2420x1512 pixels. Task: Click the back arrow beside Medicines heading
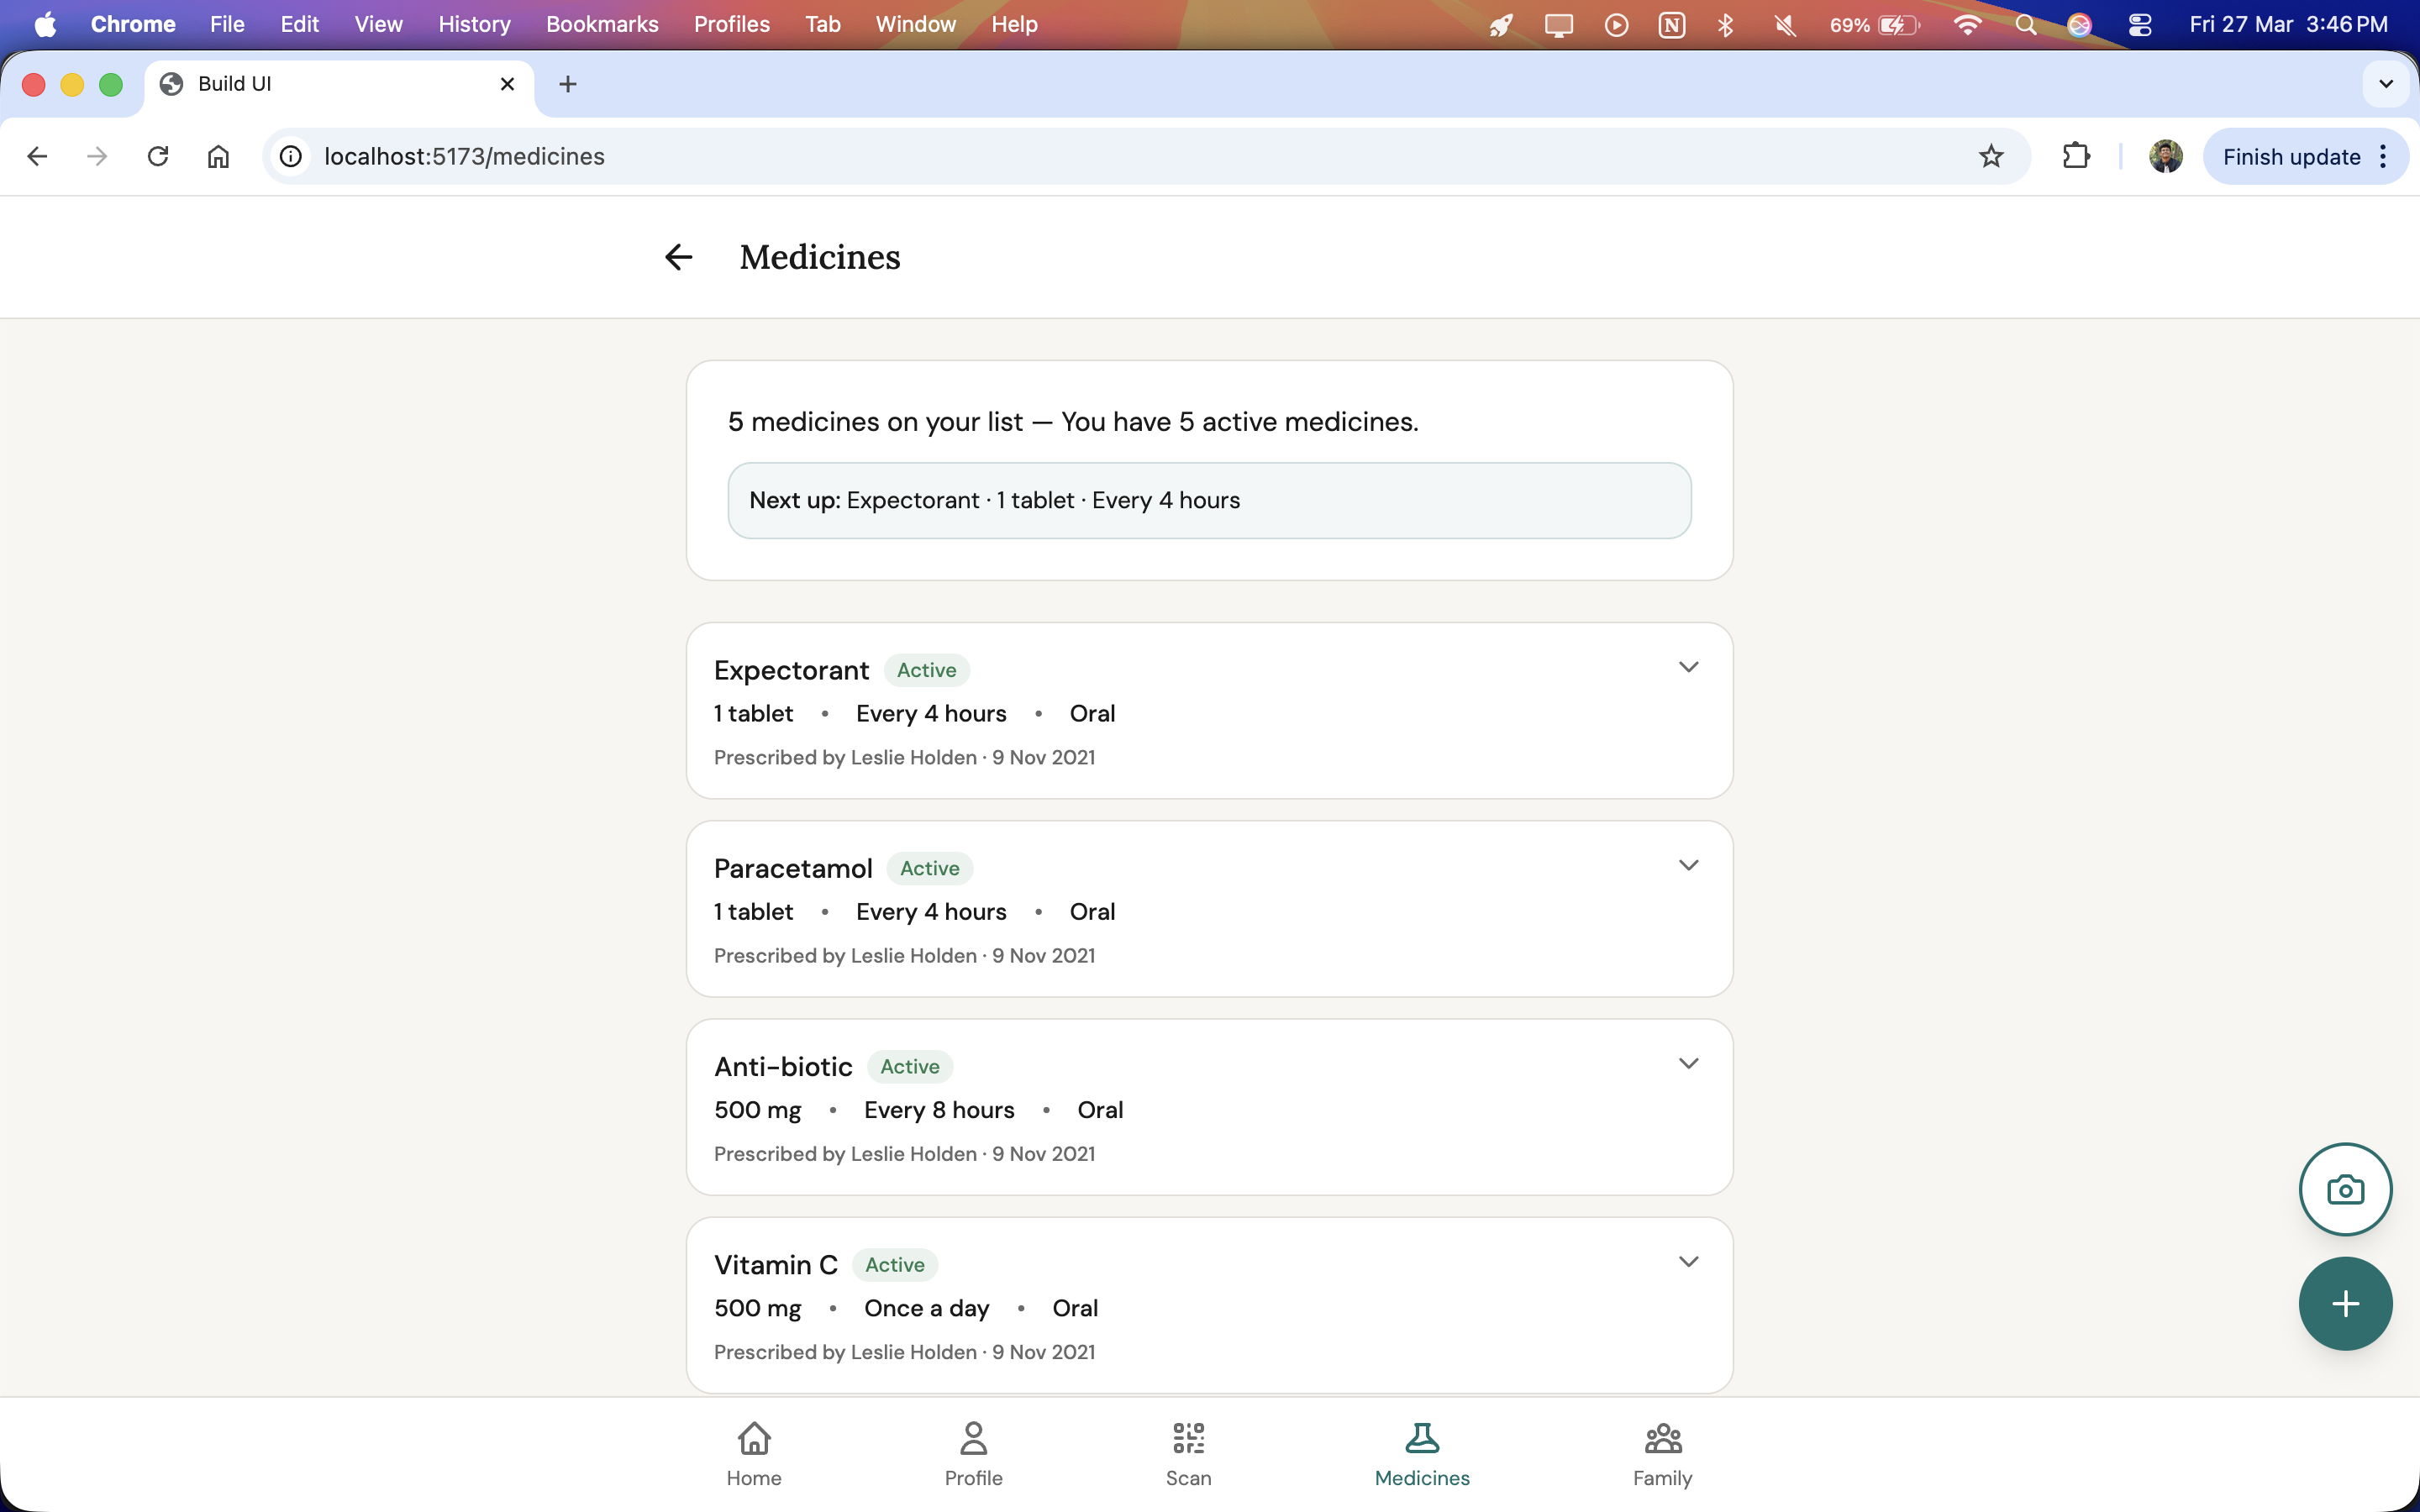(x=678, y=257)
